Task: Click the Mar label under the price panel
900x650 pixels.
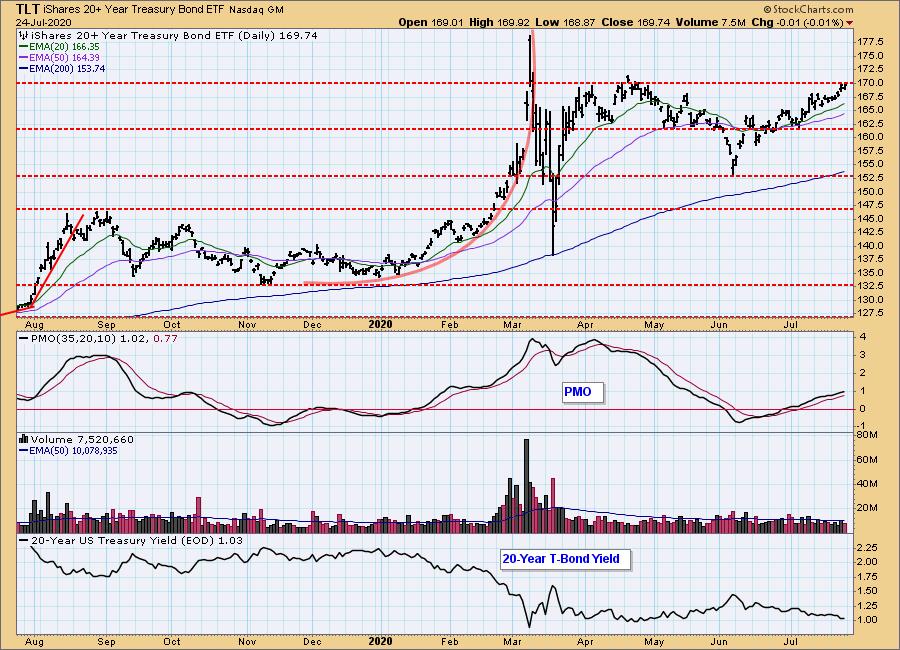Action: [512, 325]
